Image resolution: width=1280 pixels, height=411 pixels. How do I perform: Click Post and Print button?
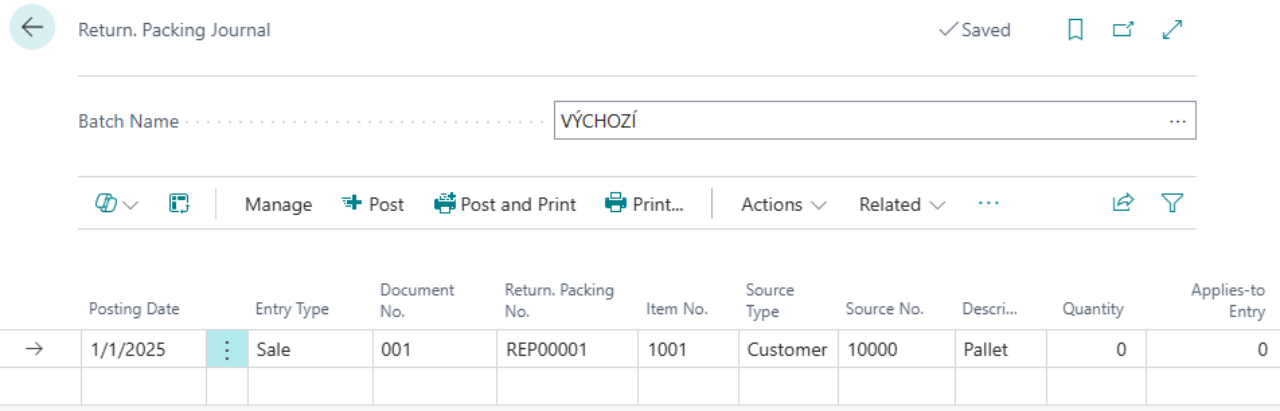coord(505,204)
